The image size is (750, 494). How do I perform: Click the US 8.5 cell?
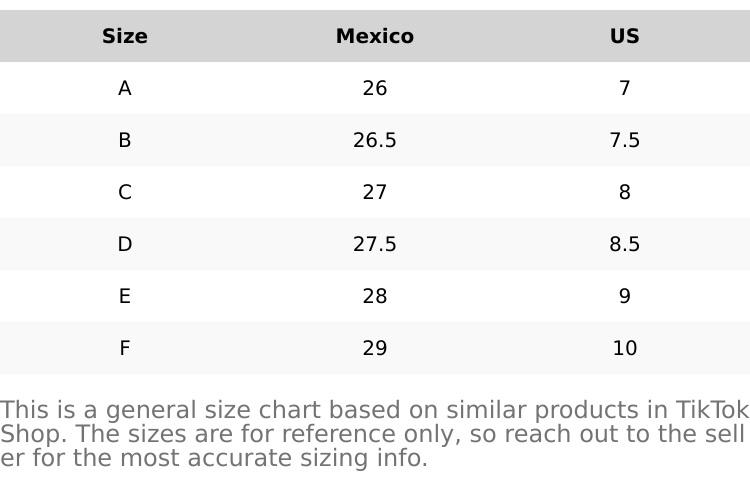625,245
